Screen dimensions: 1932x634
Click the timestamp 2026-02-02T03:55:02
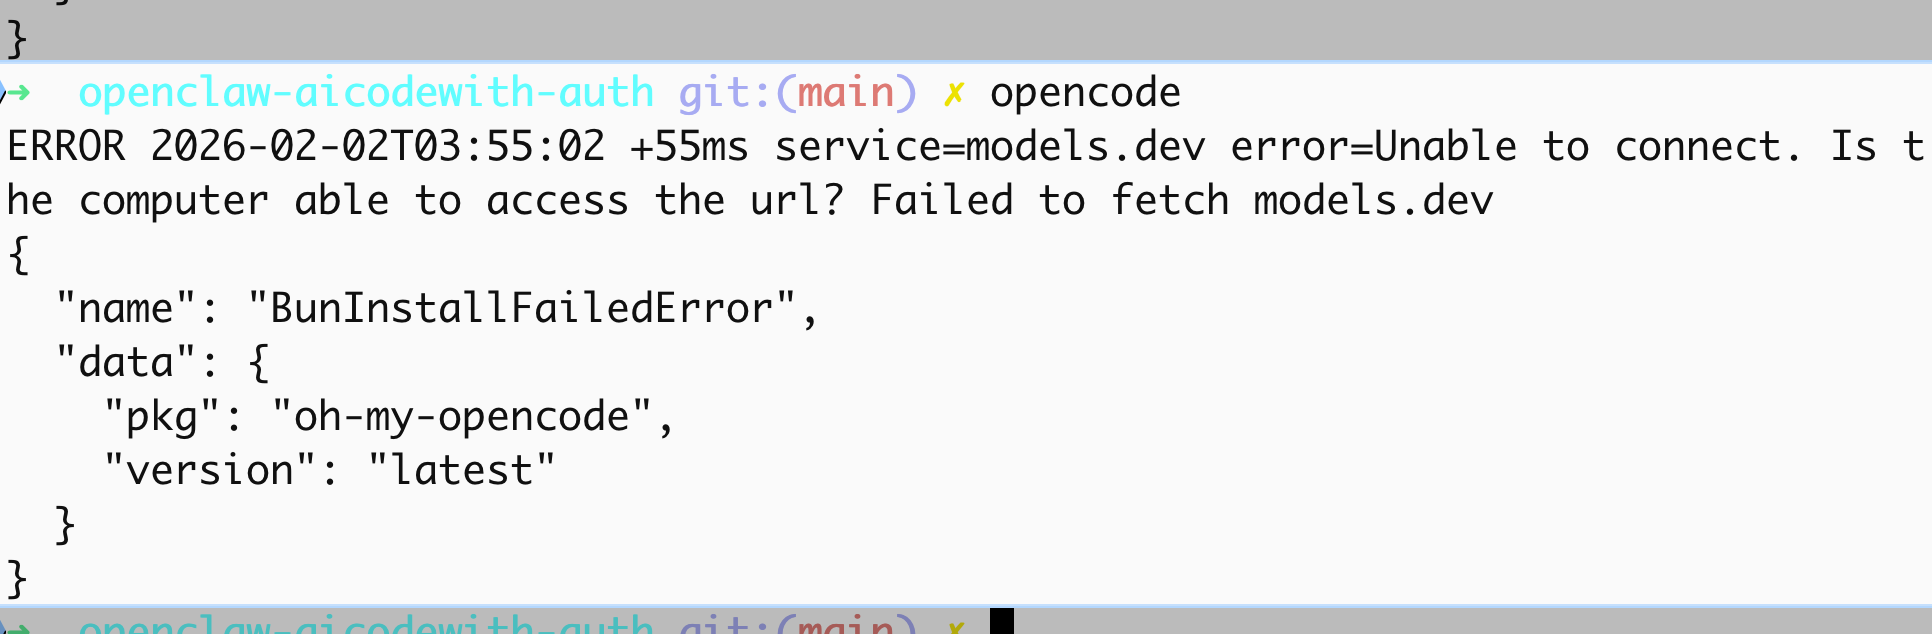click(x=378, y=147)
